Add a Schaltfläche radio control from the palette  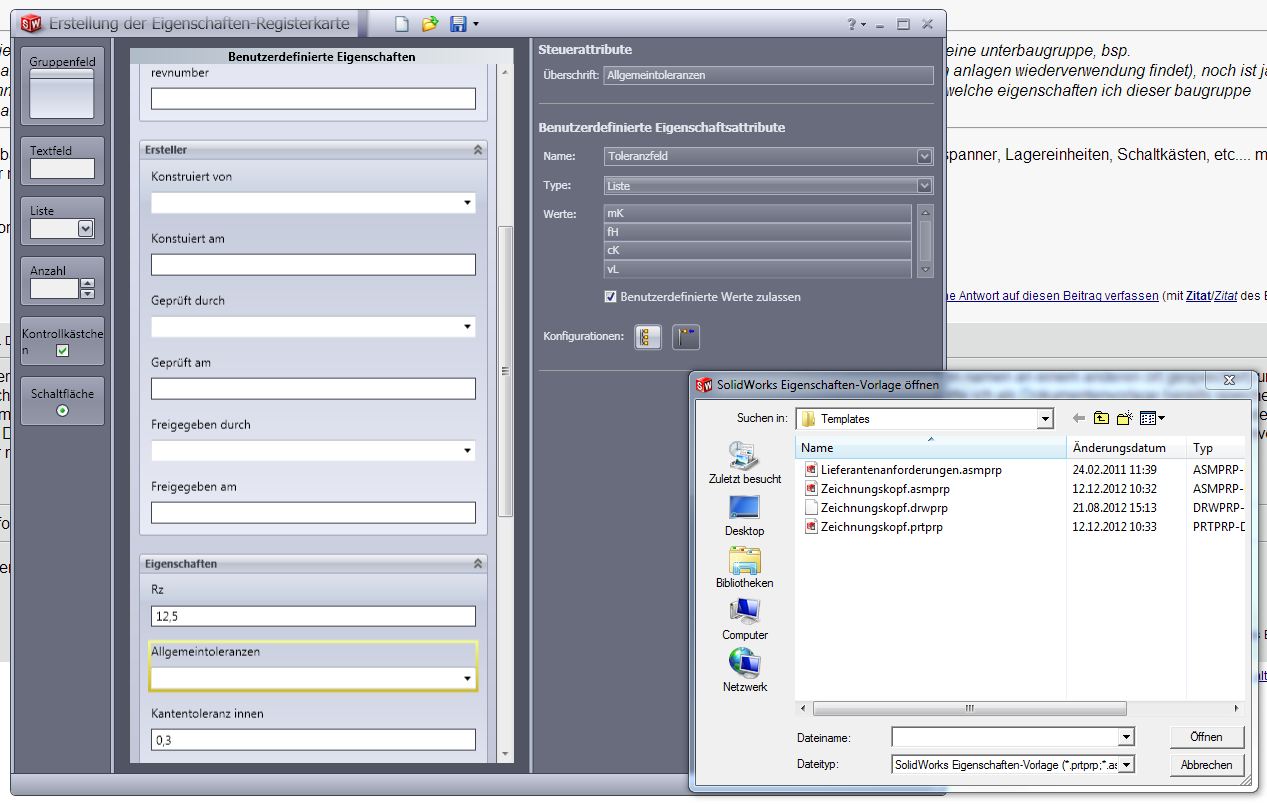click(62, 401)
